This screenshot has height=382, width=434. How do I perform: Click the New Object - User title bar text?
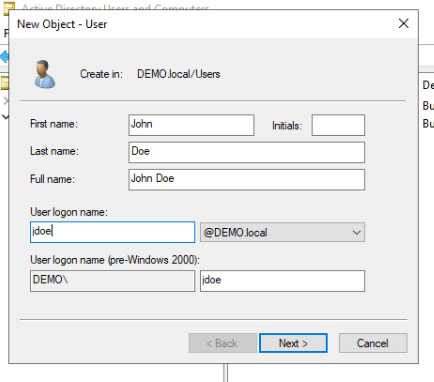[62, 24]
